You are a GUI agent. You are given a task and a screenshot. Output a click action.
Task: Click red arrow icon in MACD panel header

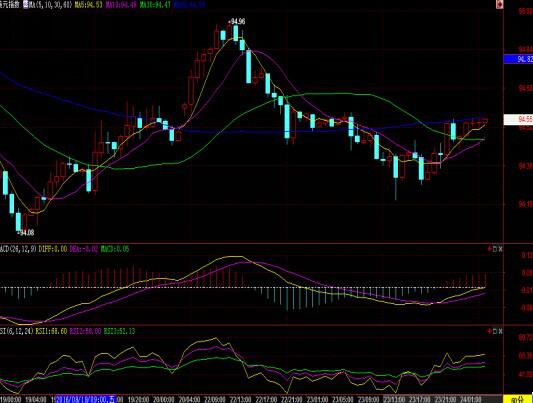[490, 249]
